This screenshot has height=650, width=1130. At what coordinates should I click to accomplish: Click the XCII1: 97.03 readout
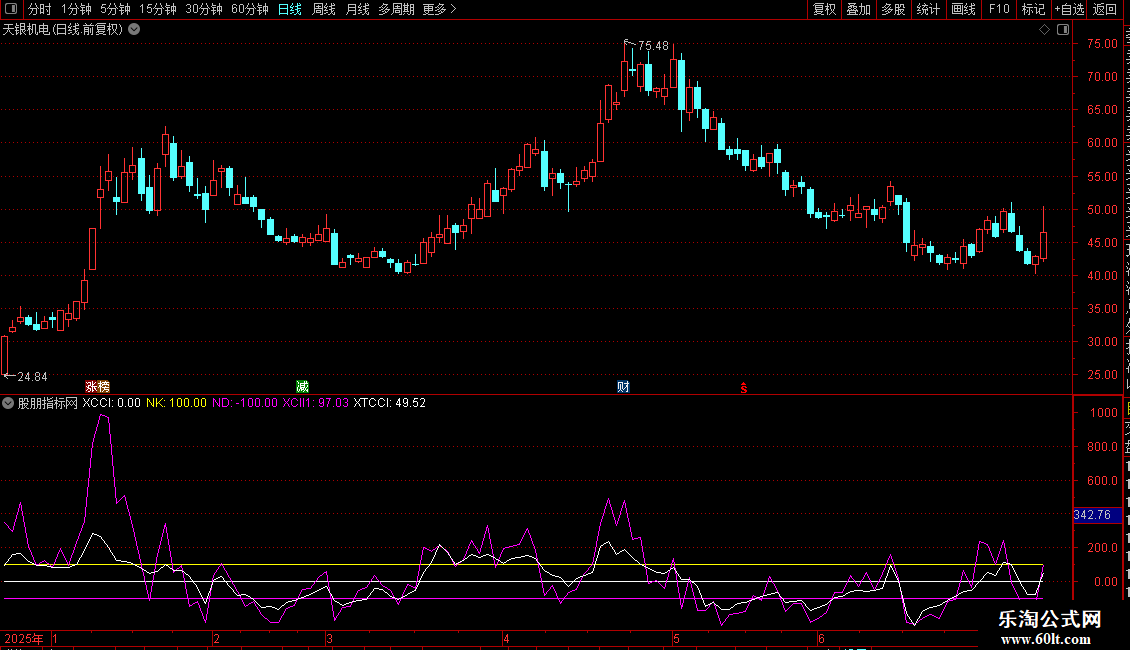[x=315, y=404]
